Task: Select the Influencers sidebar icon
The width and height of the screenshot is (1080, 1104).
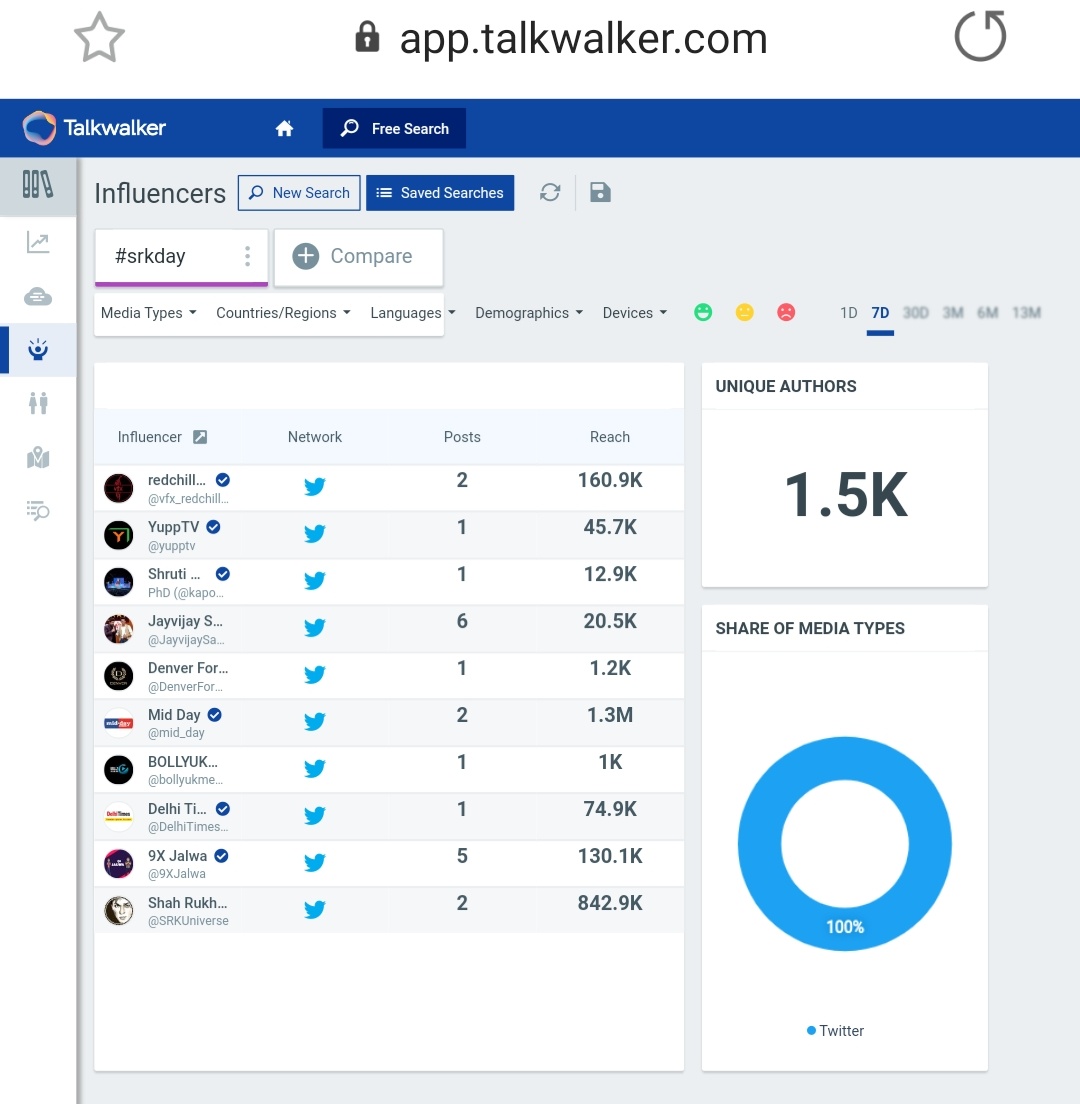Action: click(x=38, y=350)
